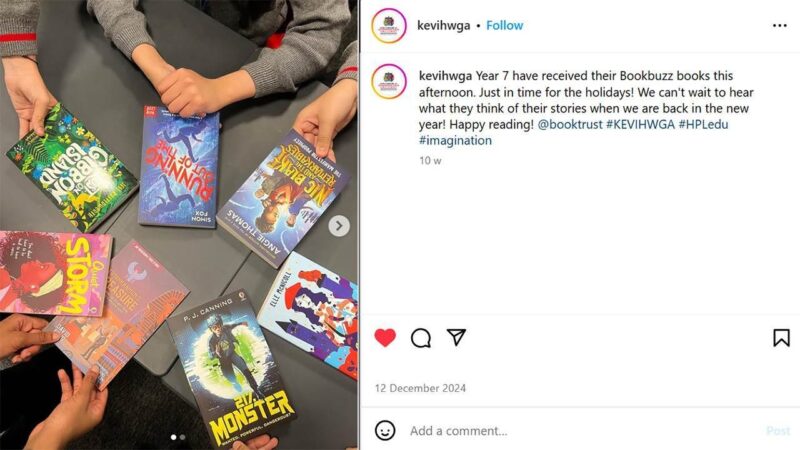The image size is (800, 450).
Task: Open the #imagination hashtag
Action: coord(455,141)
